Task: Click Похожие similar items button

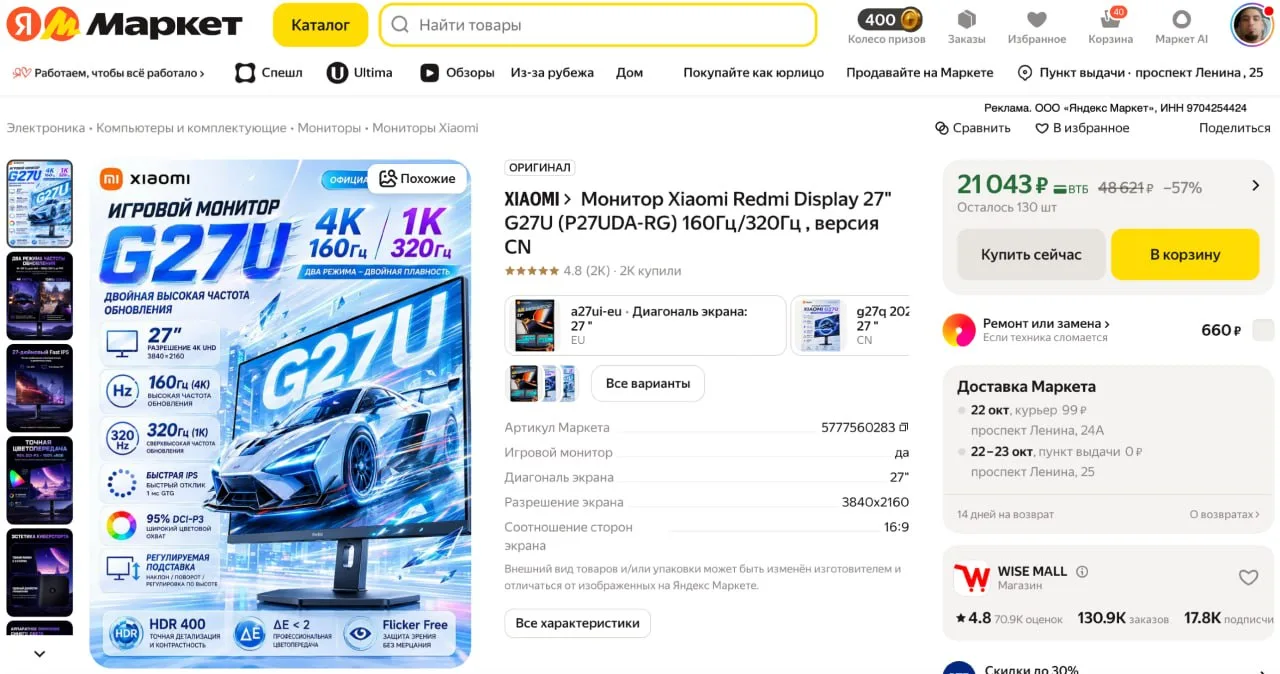Action: pos(417,179)
